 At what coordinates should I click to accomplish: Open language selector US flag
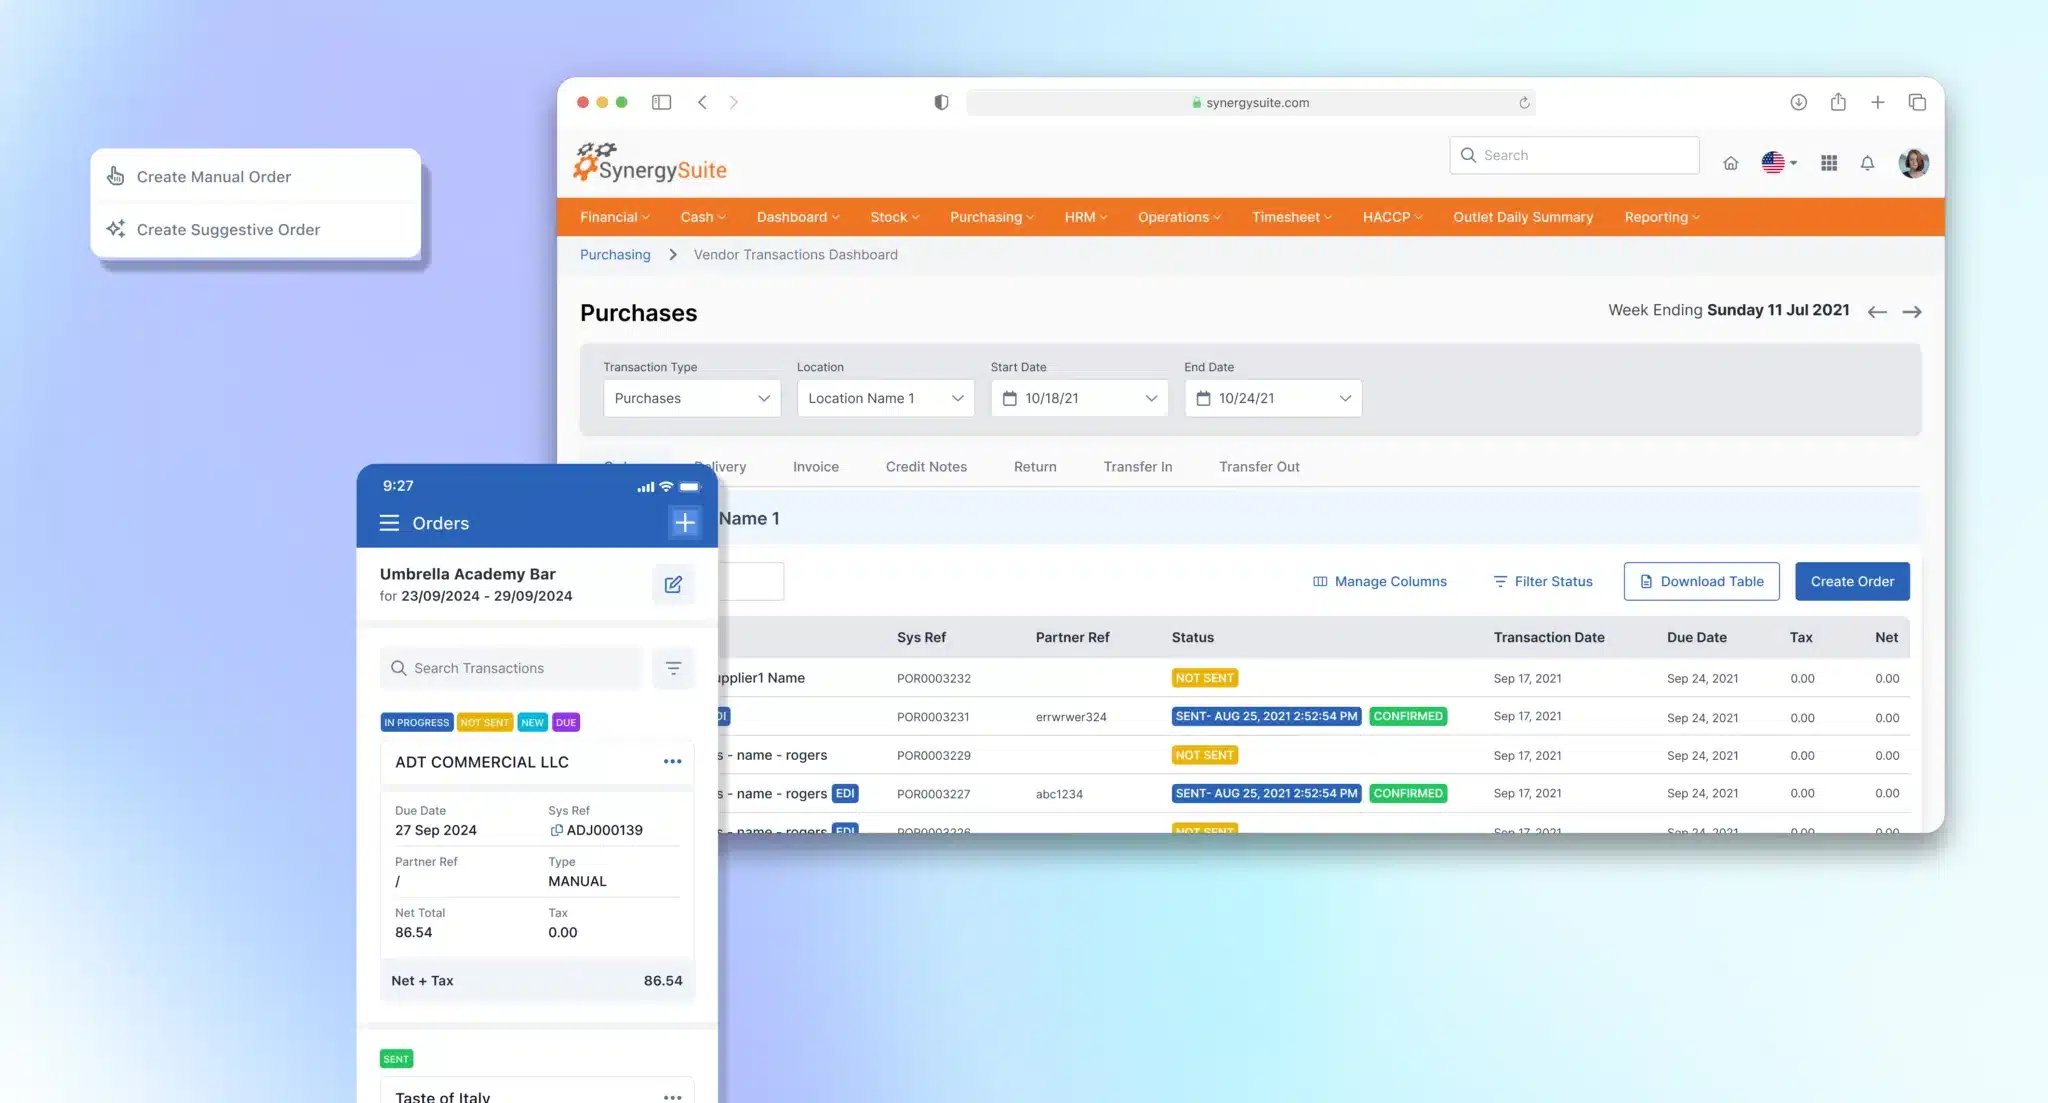coord(1778,163)
